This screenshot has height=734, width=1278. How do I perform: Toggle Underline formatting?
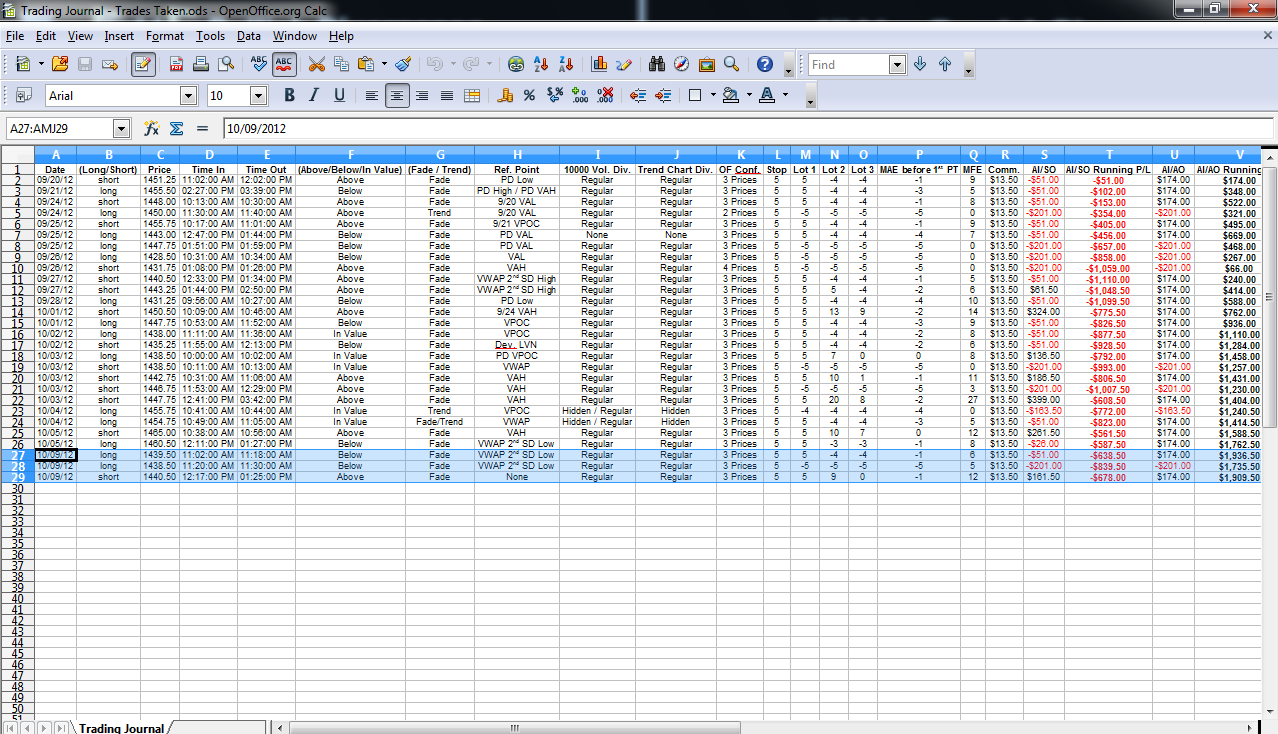click(x=339, y=95)
